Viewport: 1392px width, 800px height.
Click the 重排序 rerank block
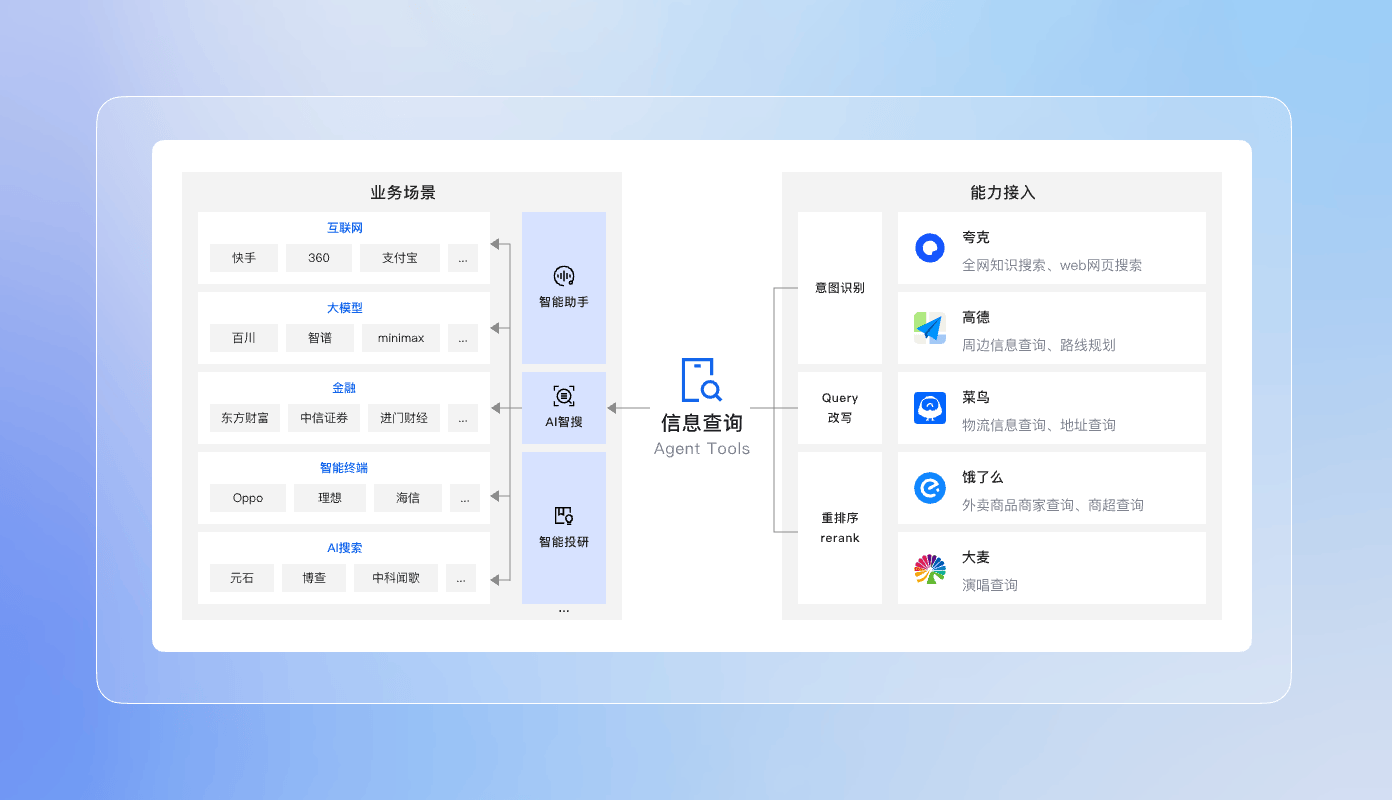point(840,528)
